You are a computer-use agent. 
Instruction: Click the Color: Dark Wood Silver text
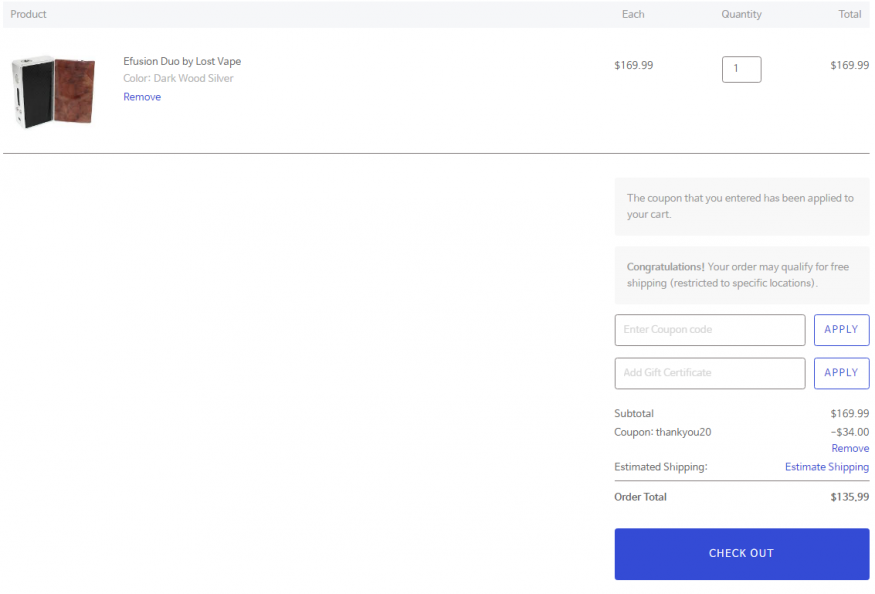tap(178, 78)
